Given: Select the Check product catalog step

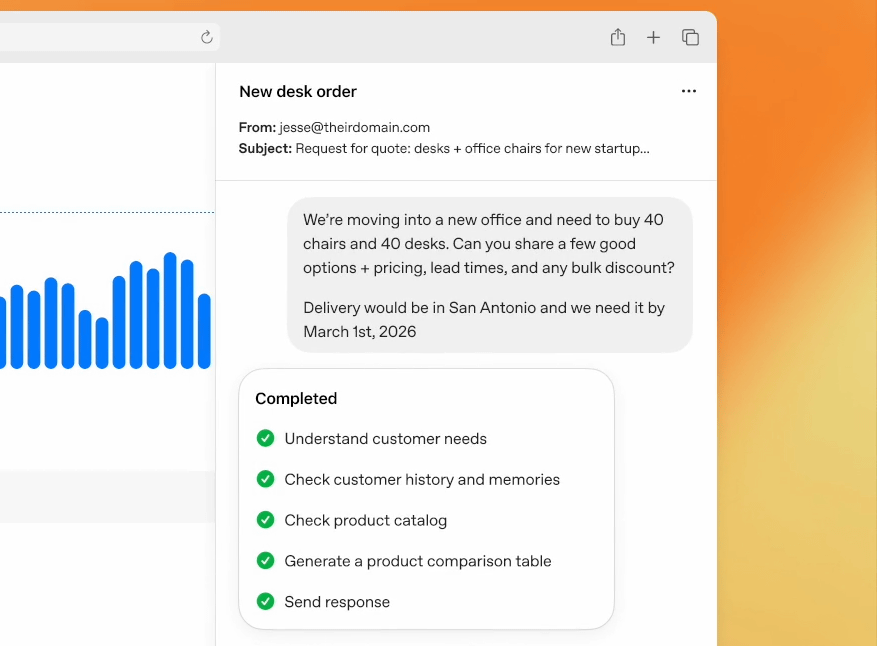Looking at the screenshot, I should tap(365, 520).
